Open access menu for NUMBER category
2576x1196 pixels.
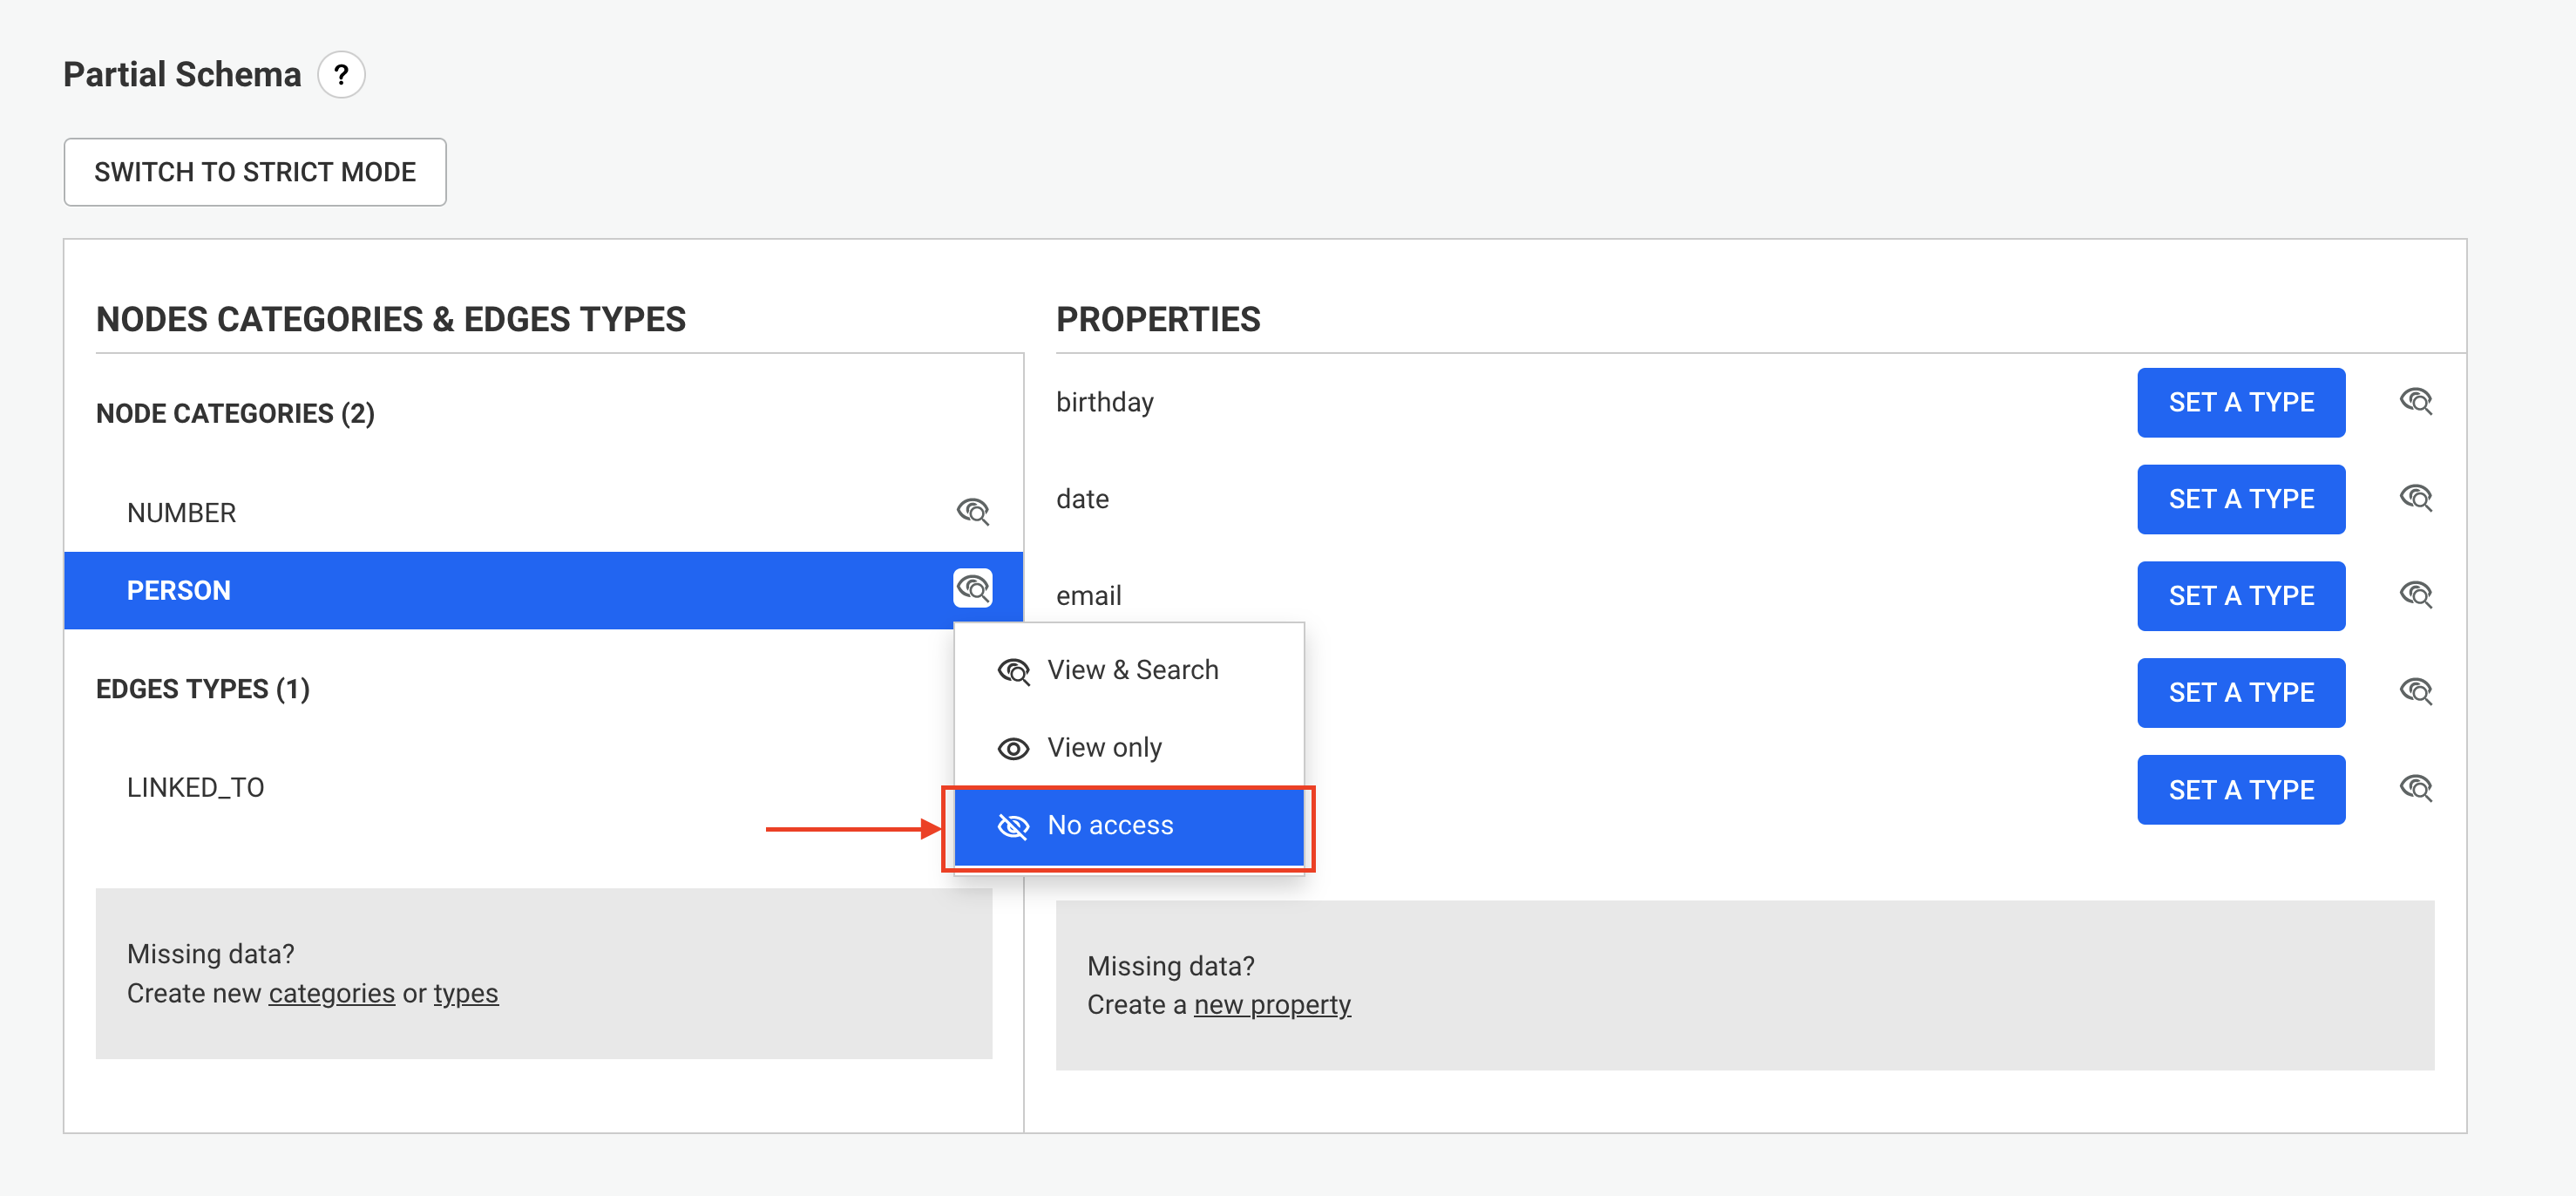click(972, 512)
